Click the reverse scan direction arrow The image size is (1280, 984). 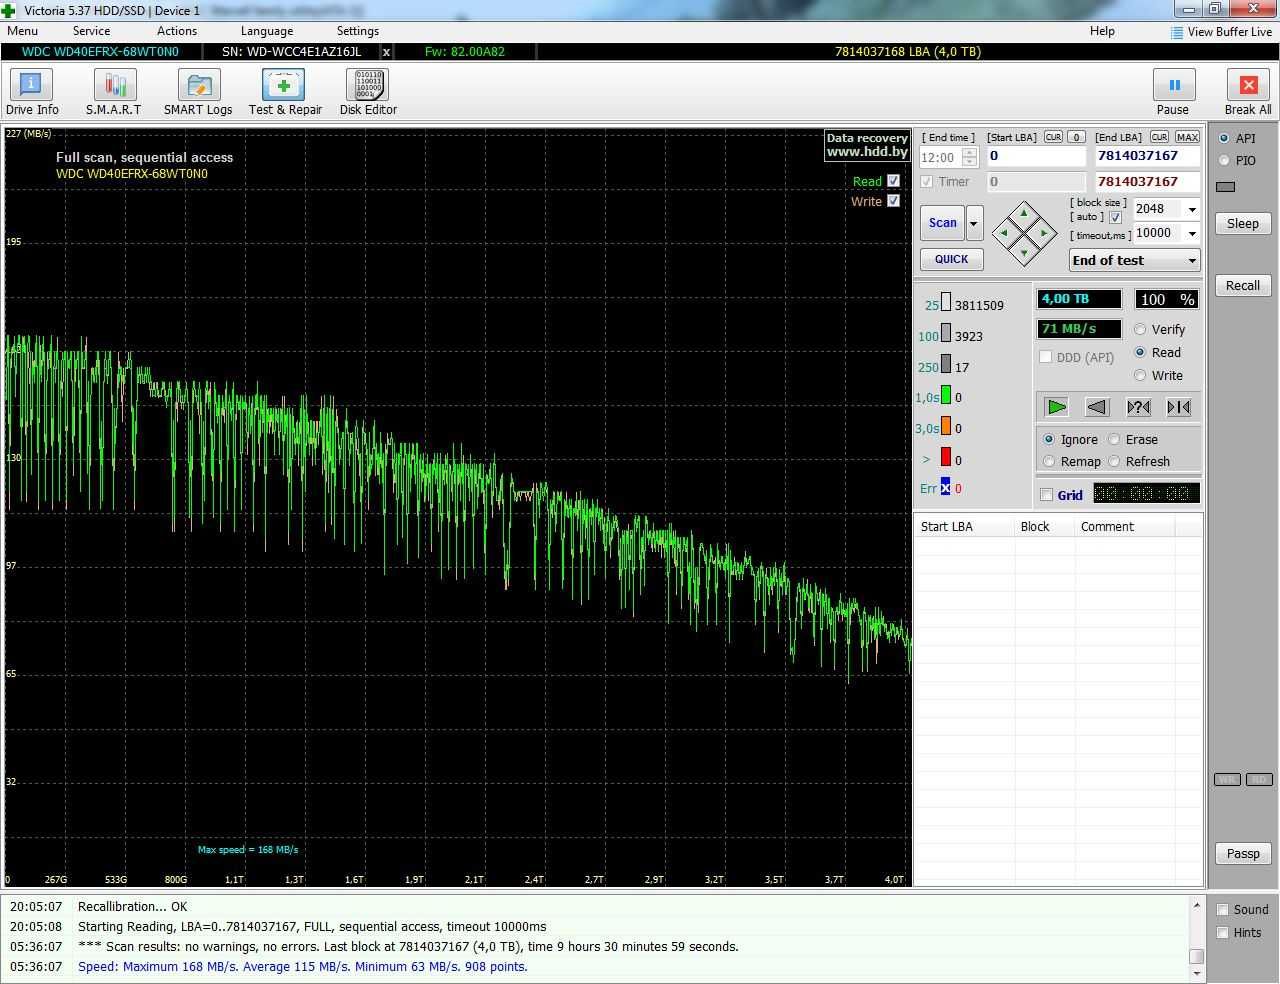[1097, 407]
